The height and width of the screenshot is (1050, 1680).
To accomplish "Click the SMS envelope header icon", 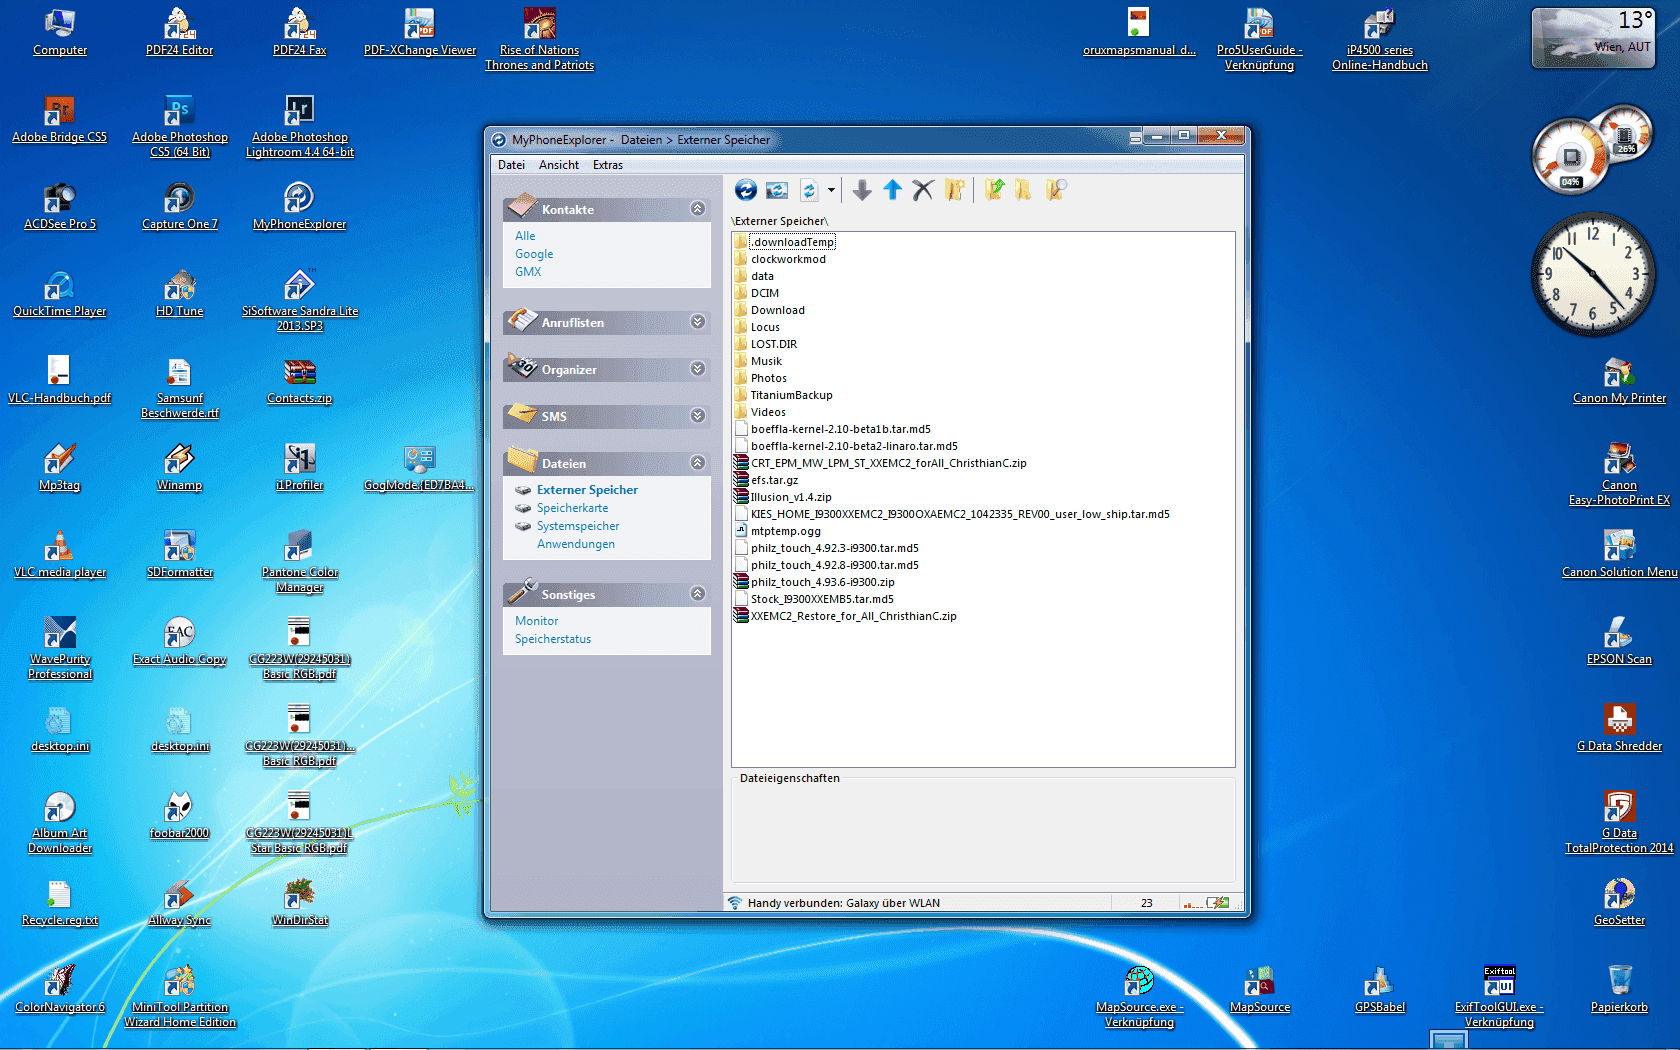I will (x=522, y=414).
